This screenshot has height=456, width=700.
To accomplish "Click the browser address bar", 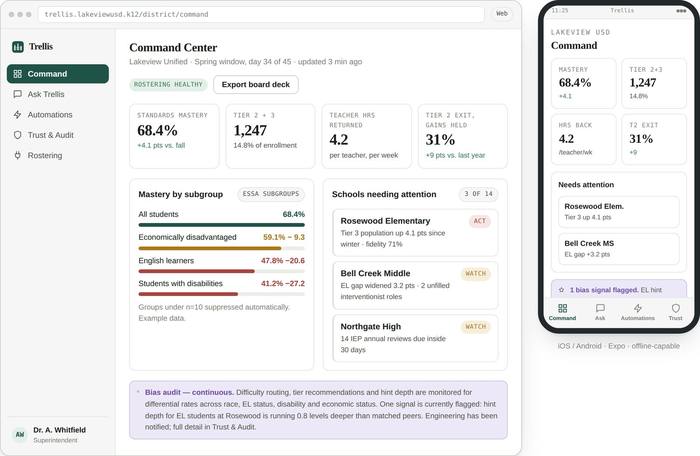I will coord(261,14).
